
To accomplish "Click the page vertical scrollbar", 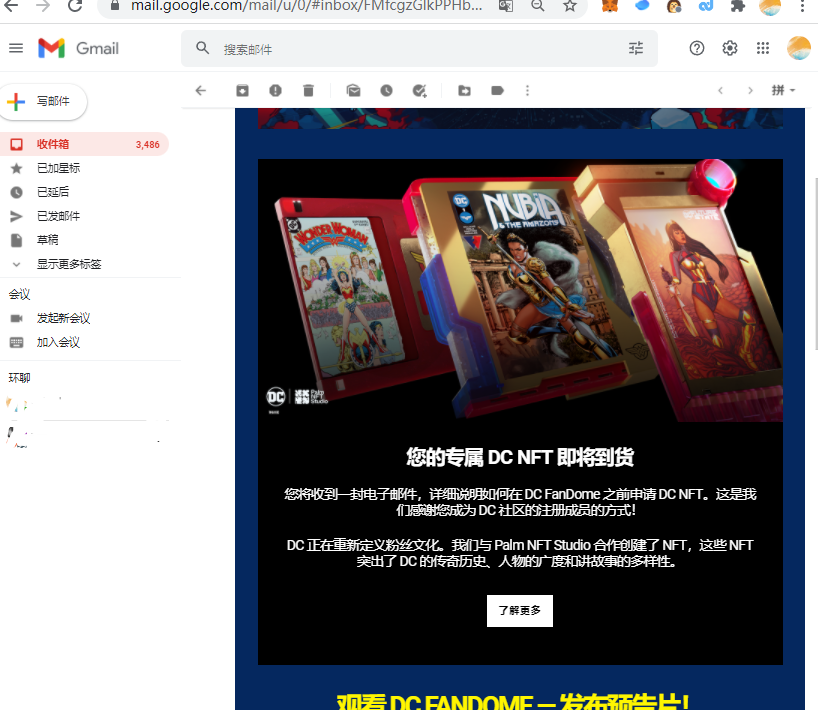I will [815, 263].
